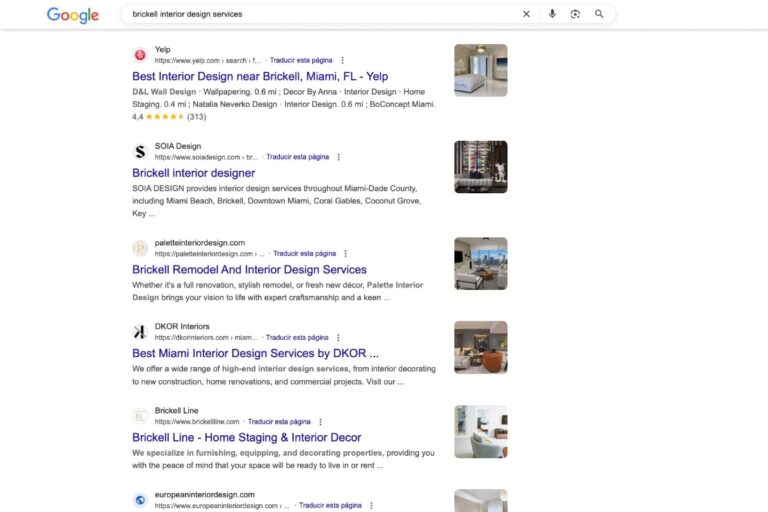The height and width of the screenshot is (512, 768).
Task: Click the Yelp favicon in first result
Action: coord(140,55)
